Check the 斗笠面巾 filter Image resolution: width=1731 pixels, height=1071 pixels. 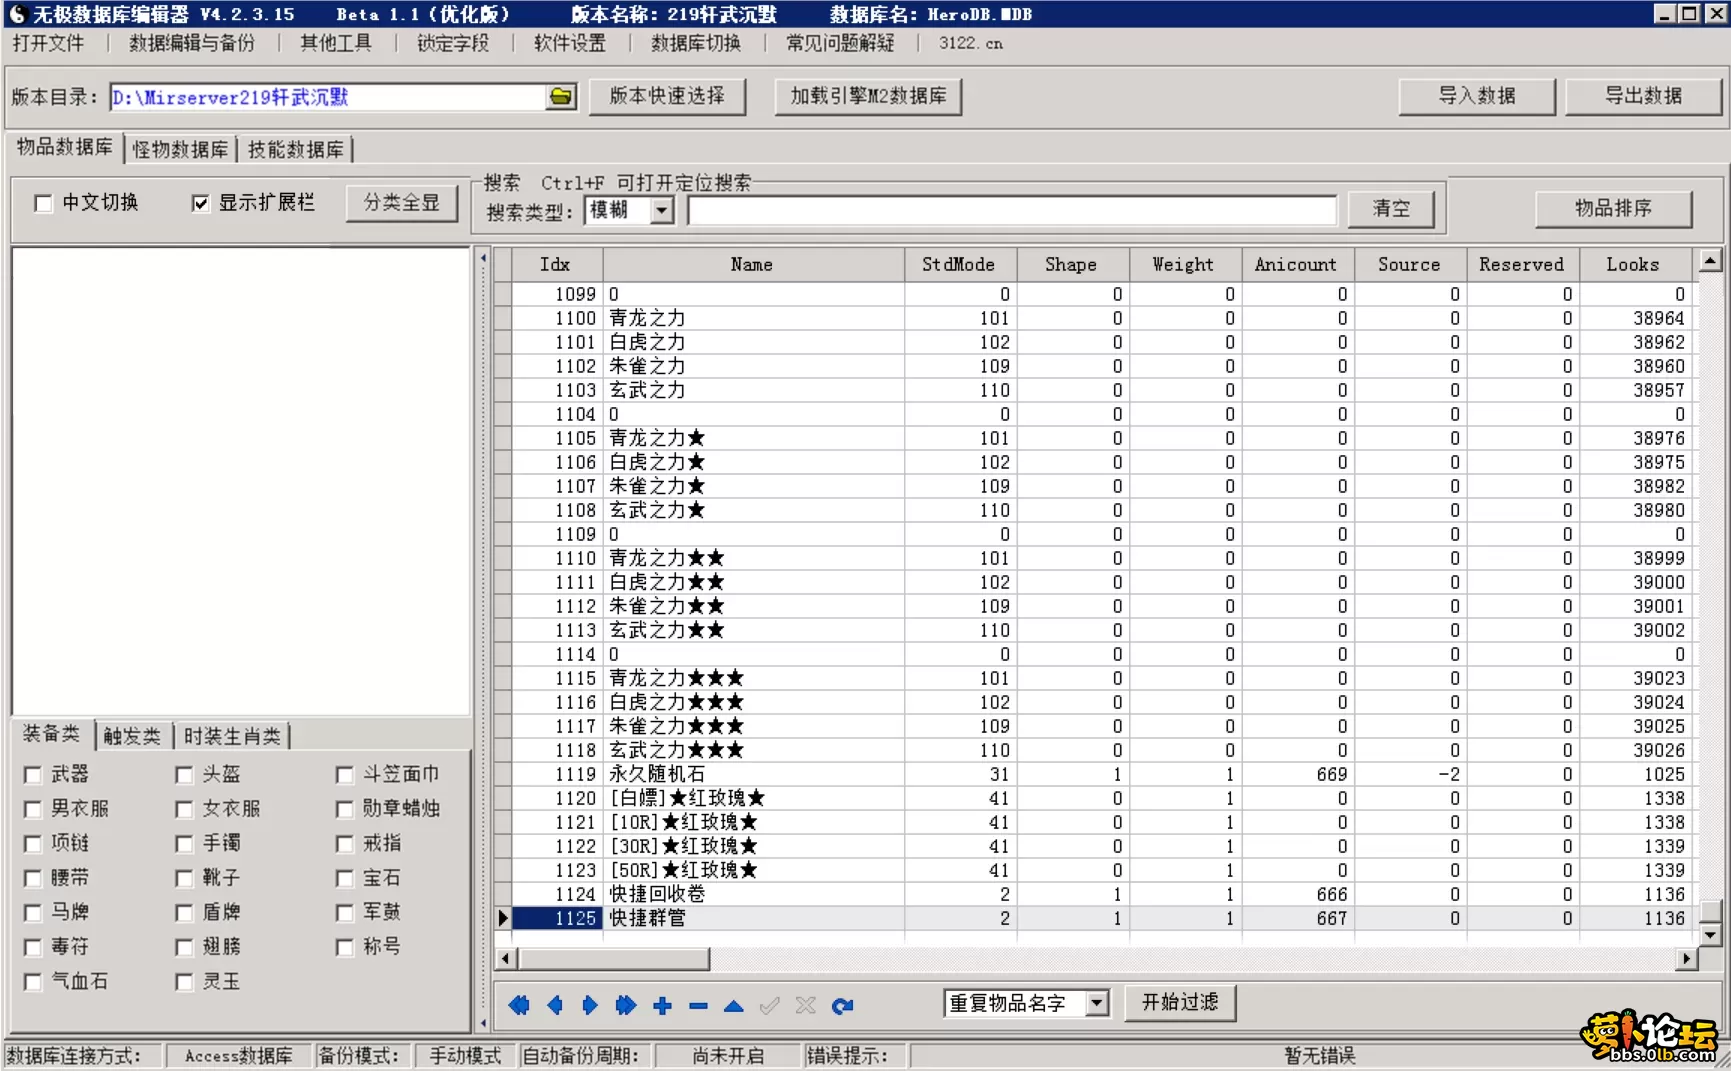pos(345,775)
